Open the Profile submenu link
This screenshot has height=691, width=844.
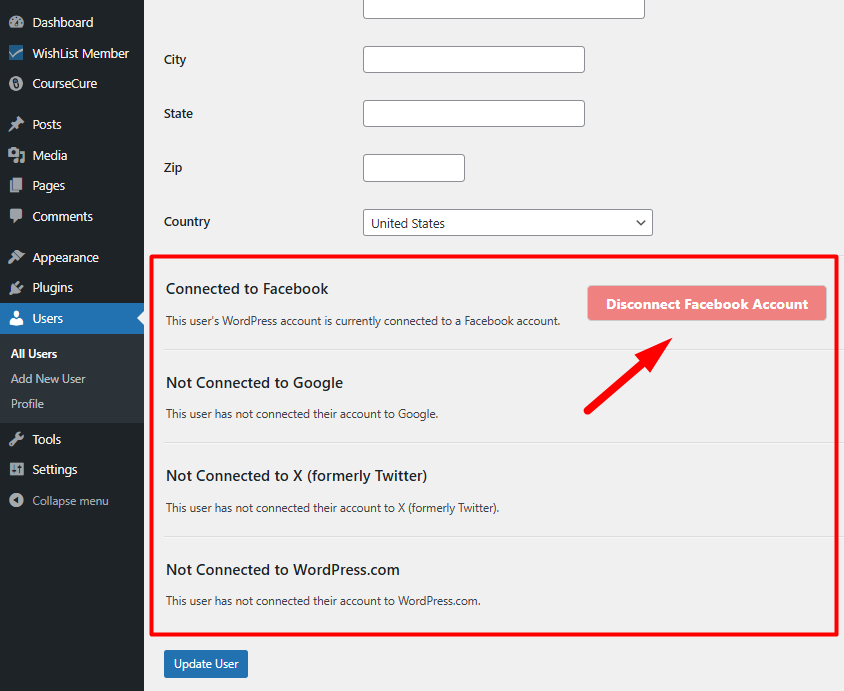coord(27,404)
